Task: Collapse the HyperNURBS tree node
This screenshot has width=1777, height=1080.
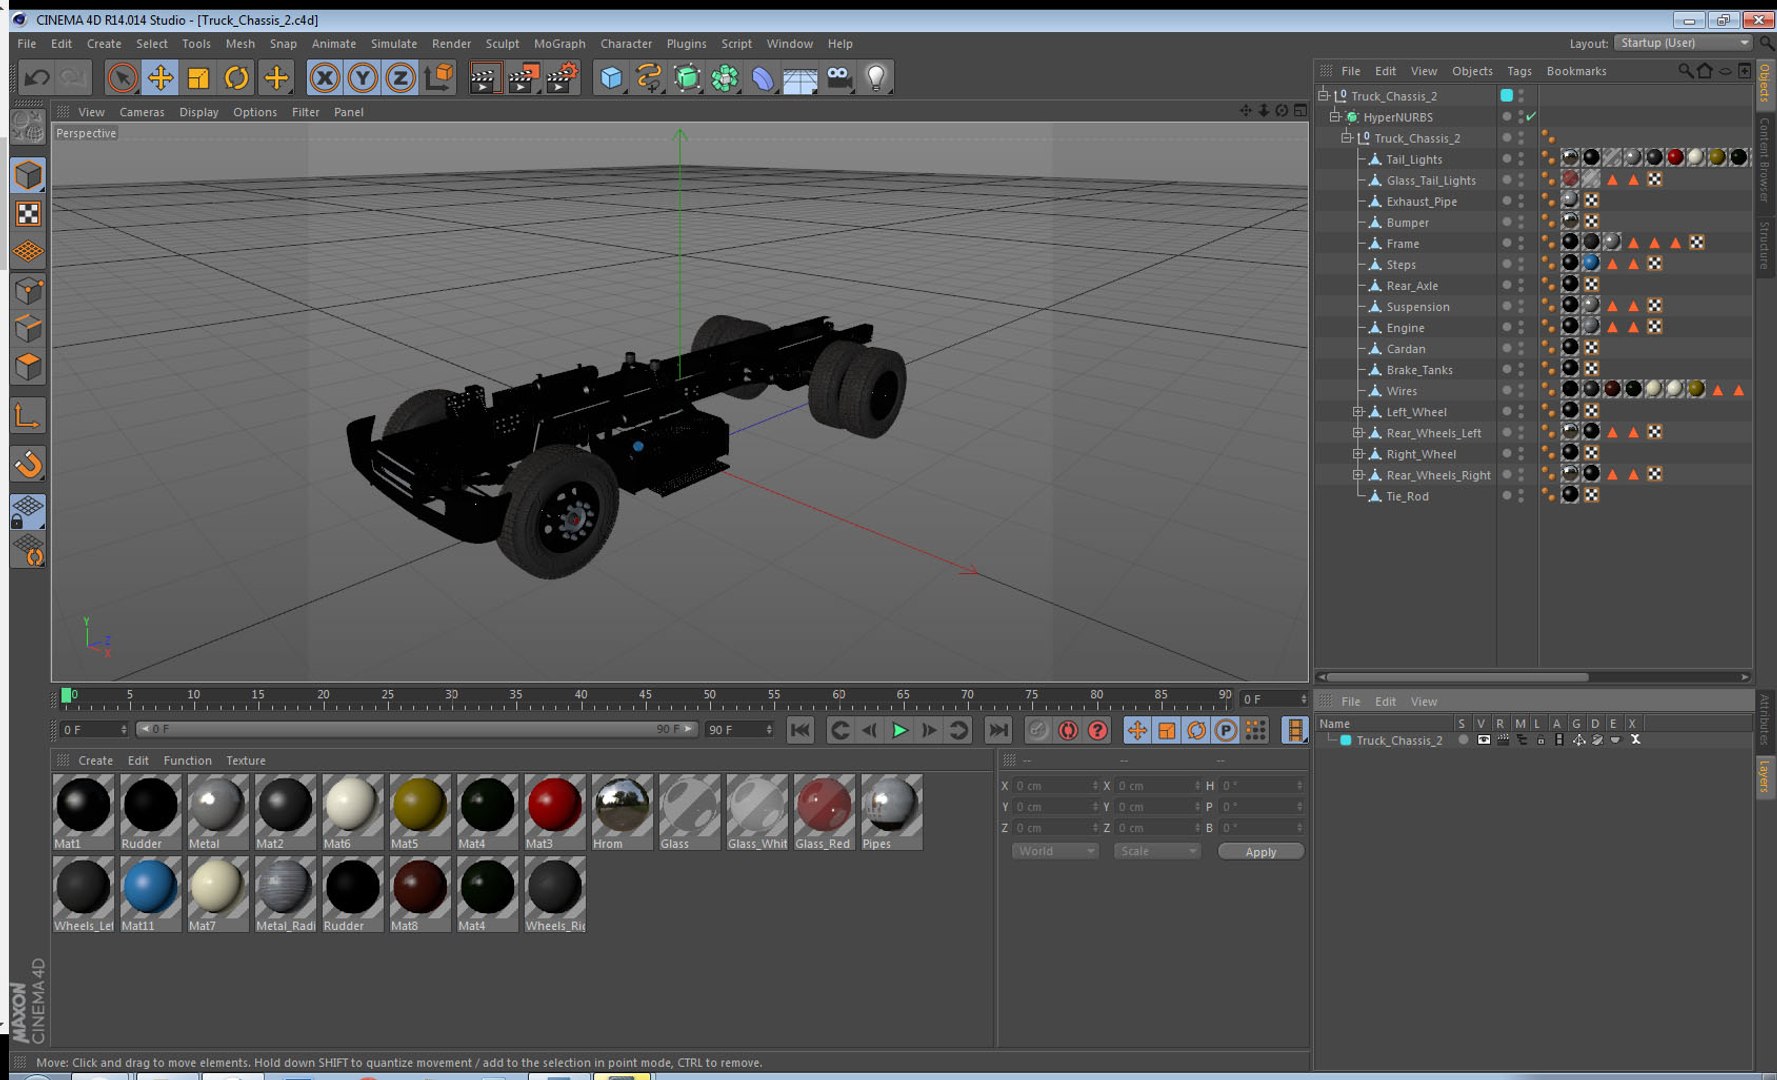Action: click(x=1334, y=117)
